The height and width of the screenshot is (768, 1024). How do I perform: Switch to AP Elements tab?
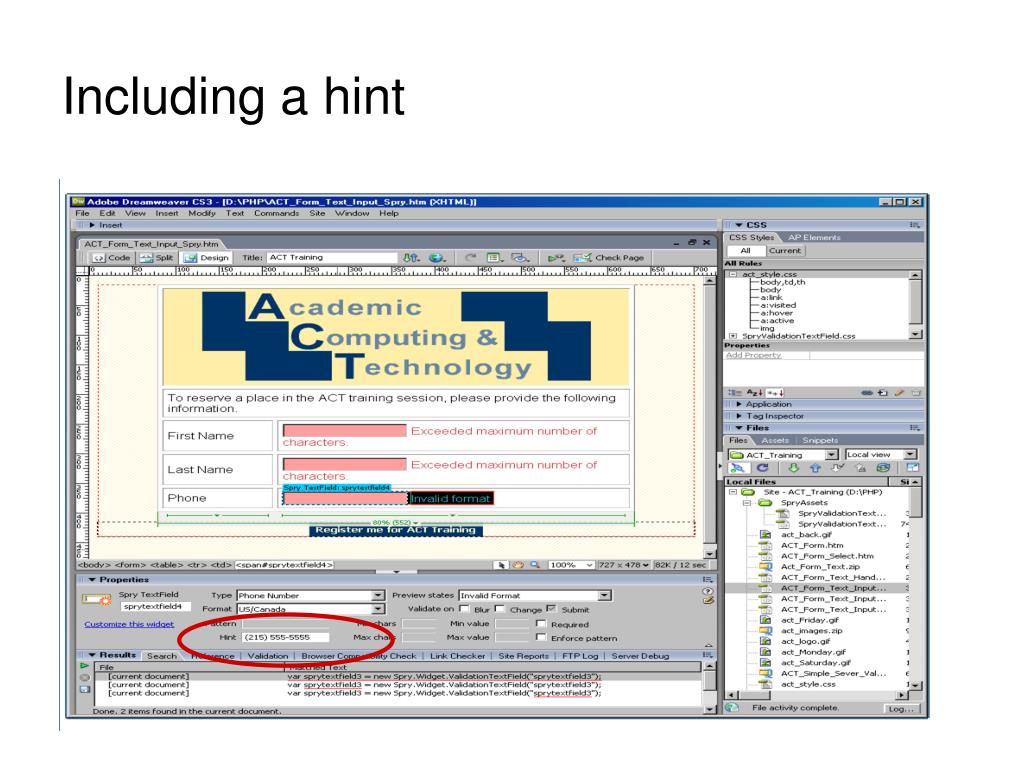click(x=814, y=238)
